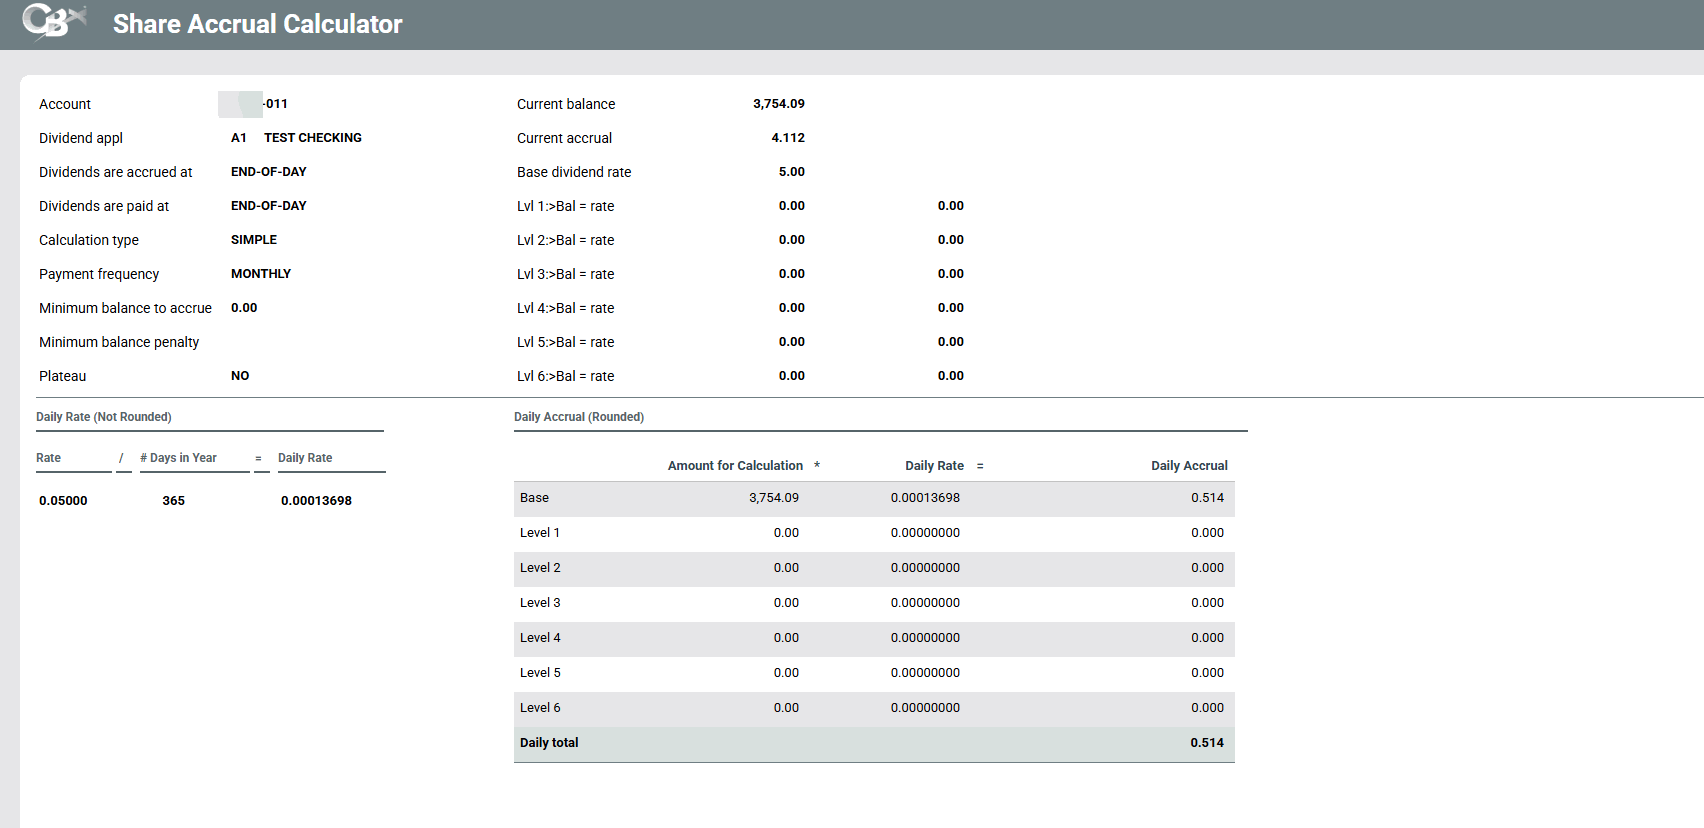1704x828 pixels.
Task: Click the Daily Accrual (Rounded) section heading
Action: 579,417
